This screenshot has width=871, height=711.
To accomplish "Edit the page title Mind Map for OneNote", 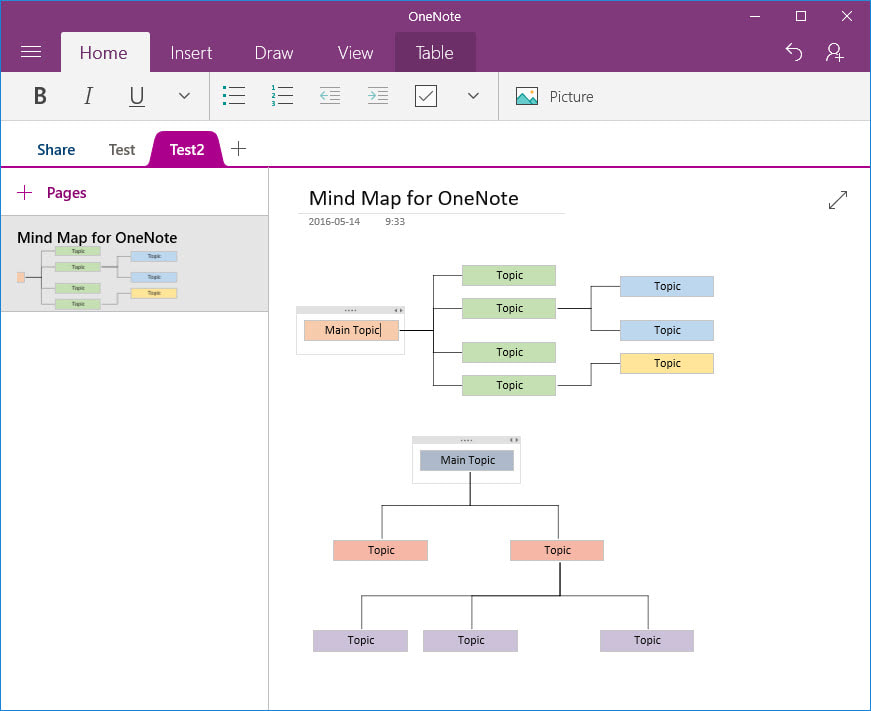I will pos(413,198).
